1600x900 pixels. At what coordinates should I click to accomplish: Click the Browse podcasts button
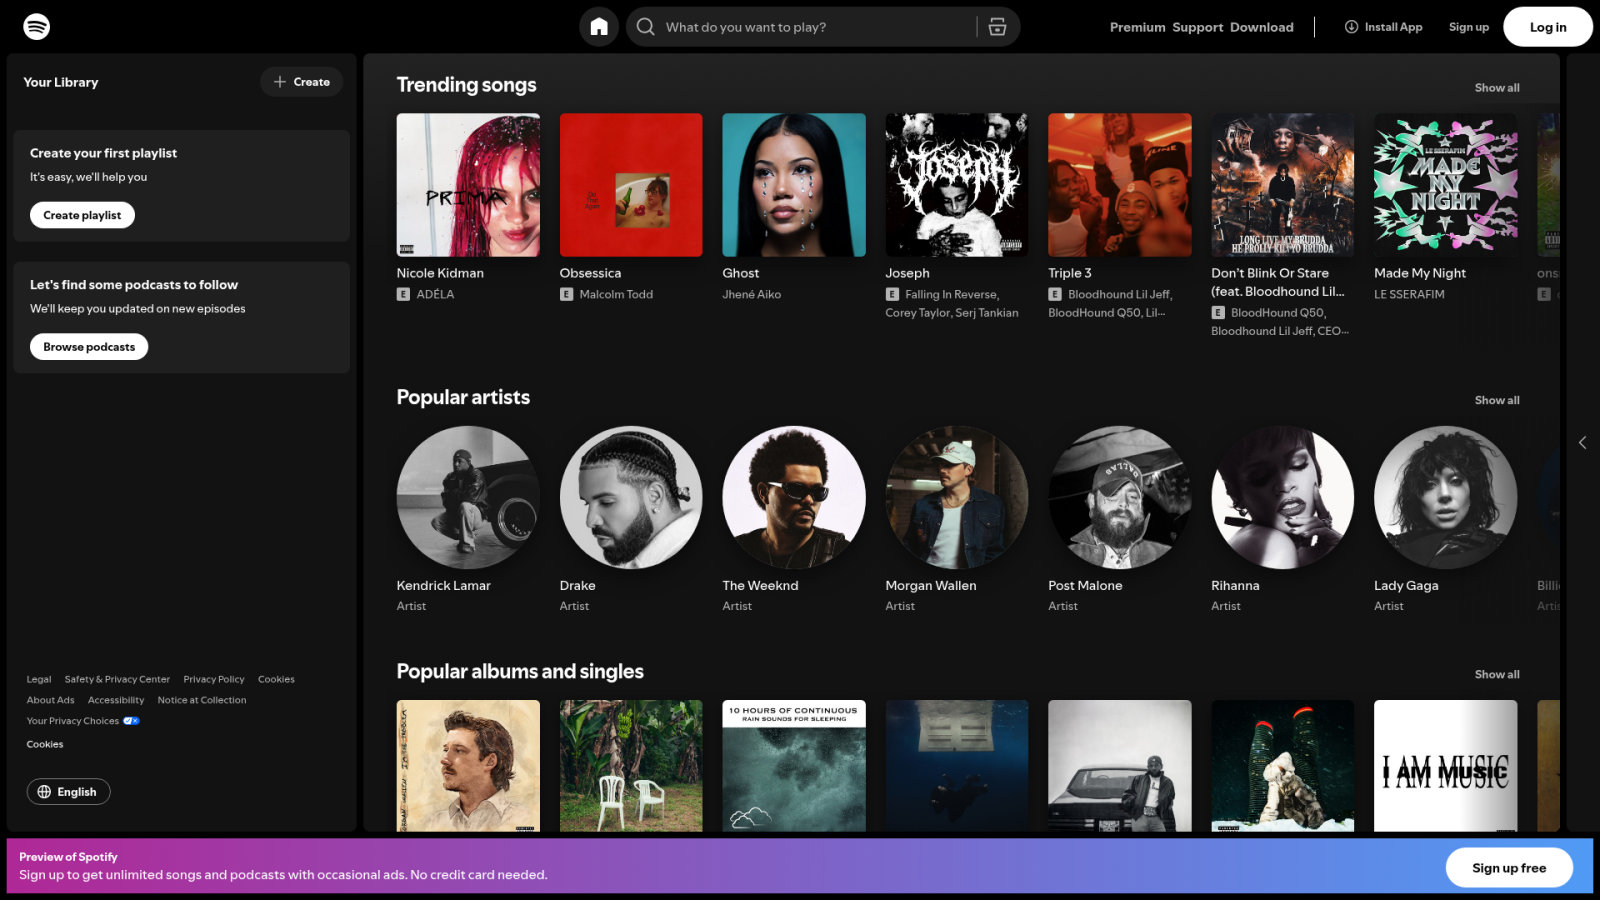[89, 347]
